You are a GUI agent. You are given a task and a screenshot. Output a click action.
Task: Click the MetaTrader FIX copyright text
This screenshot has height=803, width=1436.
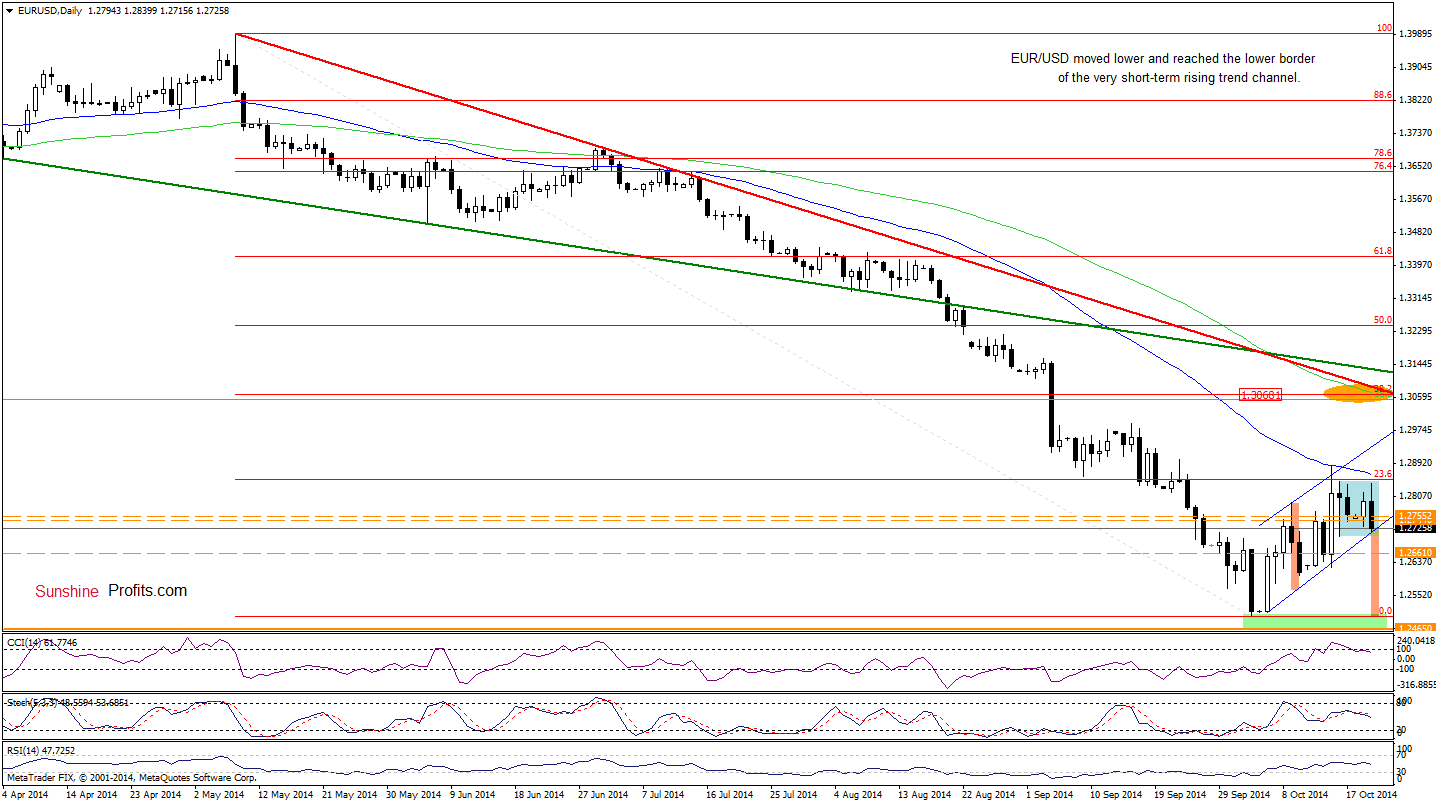click(x=131, y=776)
